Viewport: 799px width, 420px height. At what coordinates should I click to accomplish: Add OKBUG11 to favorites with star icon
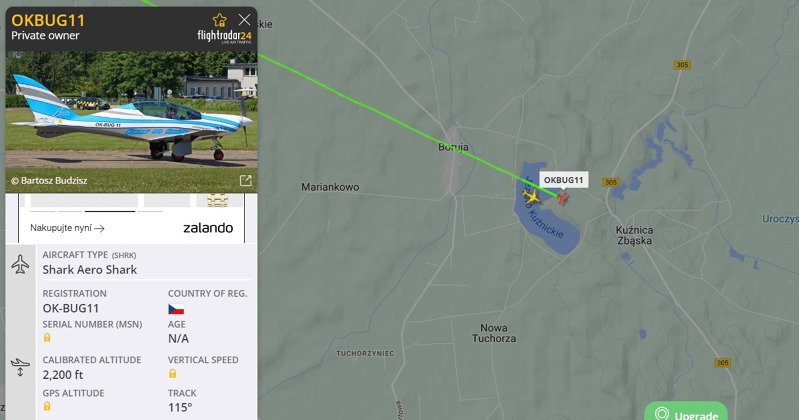click(x=220, y=20)
